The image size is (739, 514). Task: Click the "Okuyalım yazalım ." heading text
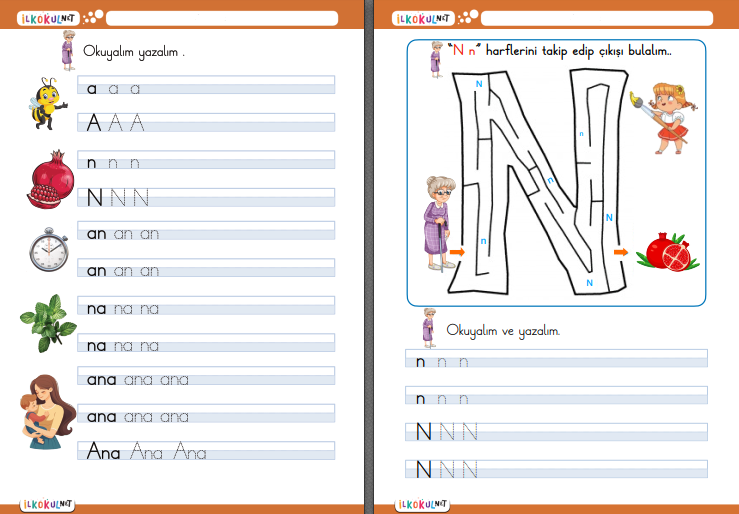pos(134,51)
